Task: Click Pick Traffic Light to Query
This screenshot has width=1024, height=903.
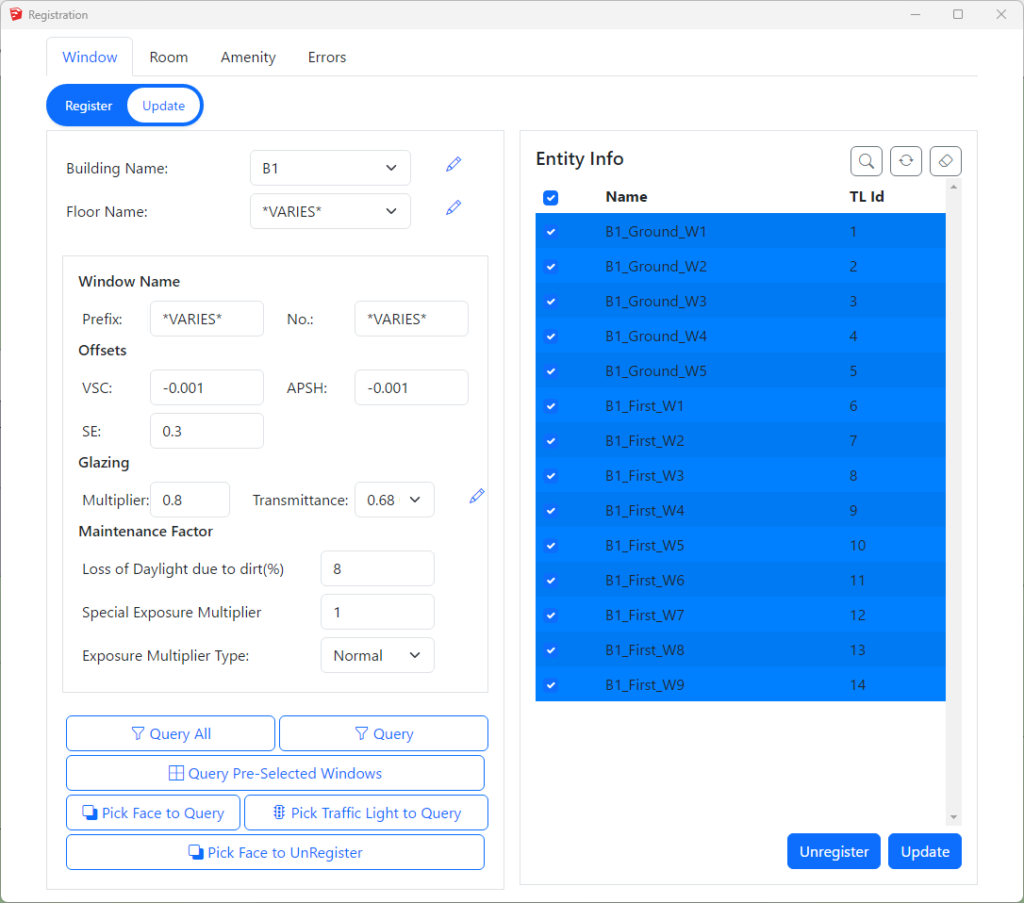Action: (x=366, y=813)
